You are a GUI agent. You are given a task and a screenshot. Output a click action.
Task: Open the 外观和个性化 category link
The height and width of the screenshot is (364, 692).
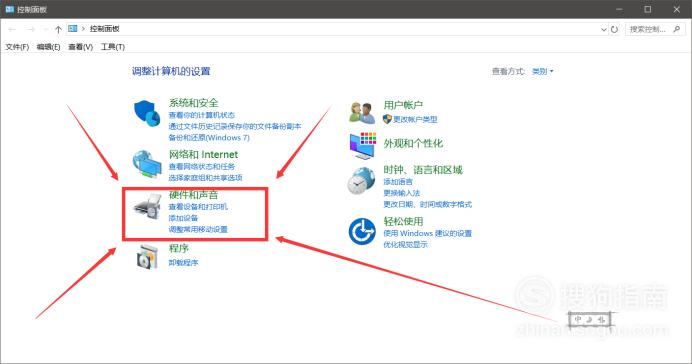[413, 143]
